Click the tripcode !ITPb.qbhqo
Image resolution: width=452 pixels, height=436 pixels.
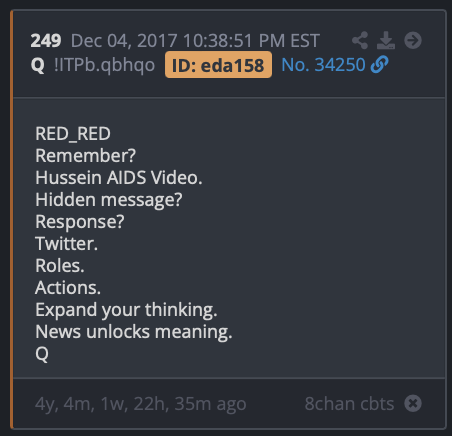click(x=104, y=65)
